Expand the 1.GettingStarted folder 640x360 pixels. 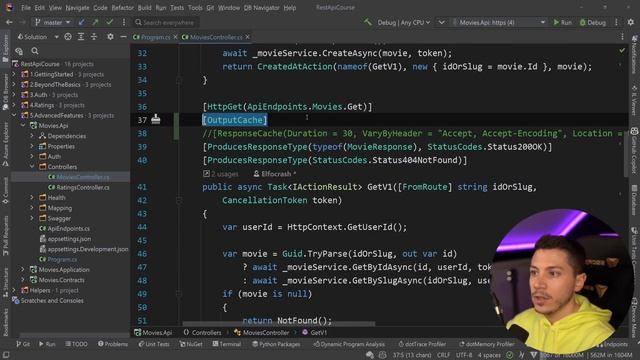coord(14,74)
